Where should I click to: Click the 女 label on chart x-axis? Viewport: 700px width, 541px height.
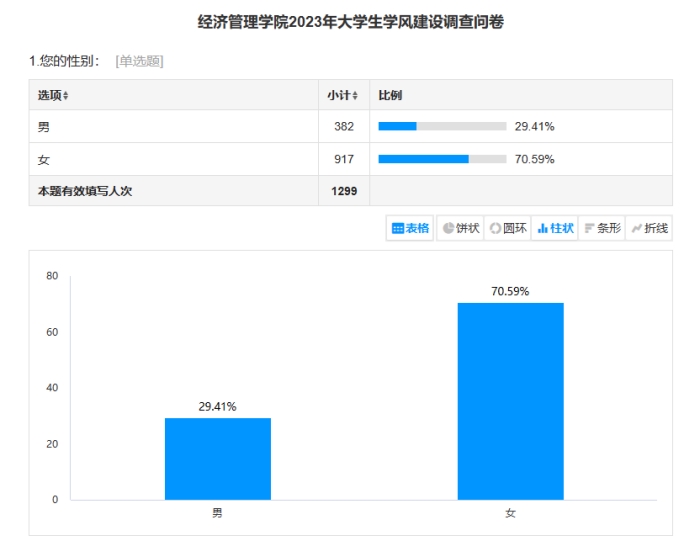coord(510,513)
